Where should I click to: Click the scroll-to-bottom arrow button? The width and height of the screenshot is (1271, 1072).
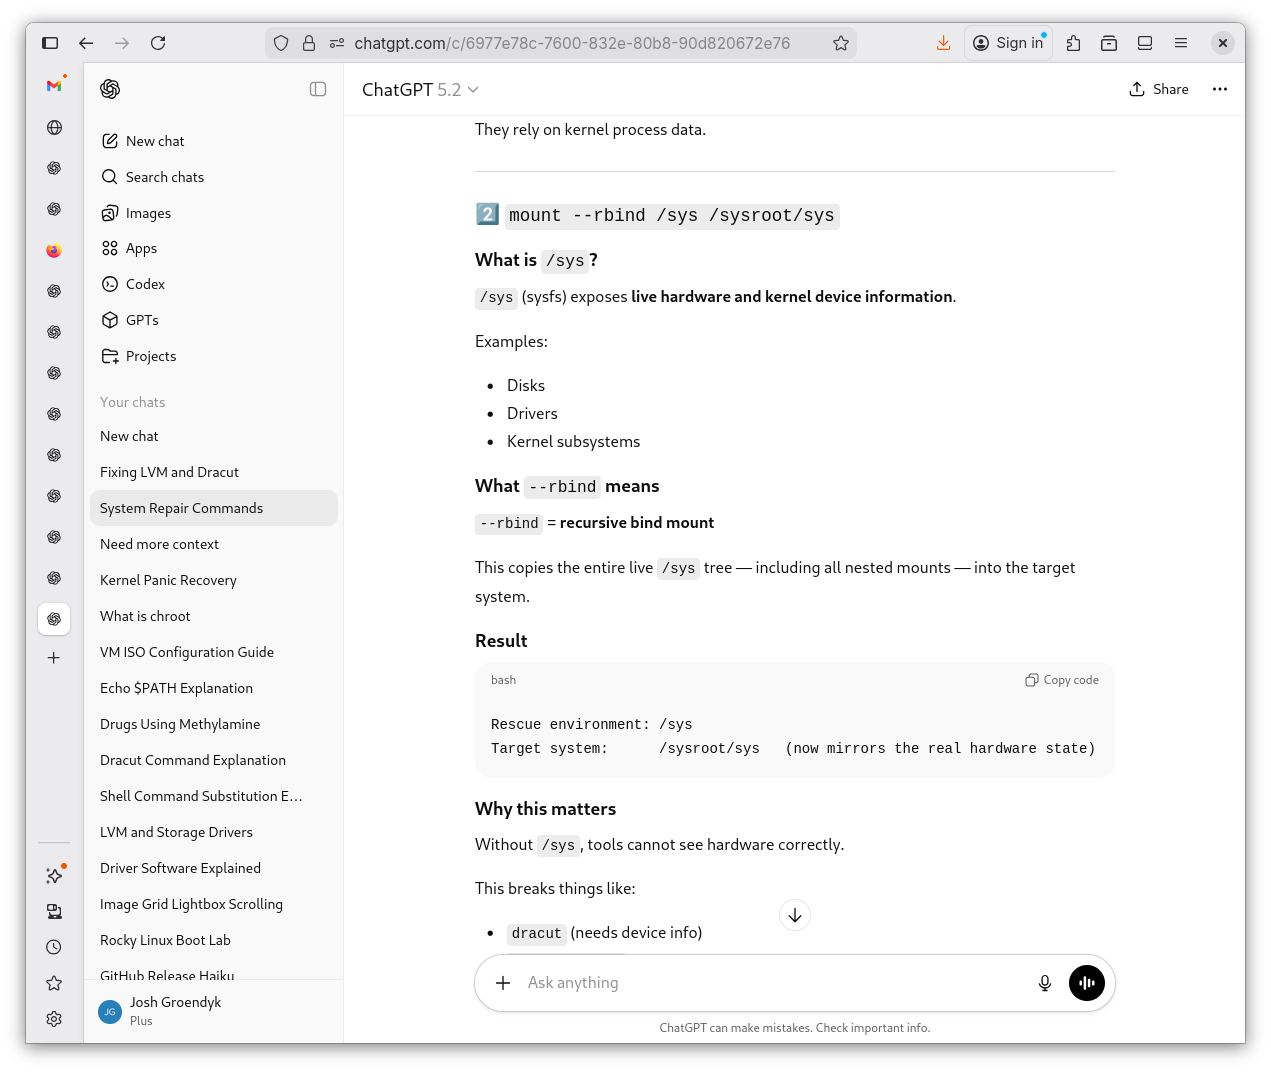(794, 915)
